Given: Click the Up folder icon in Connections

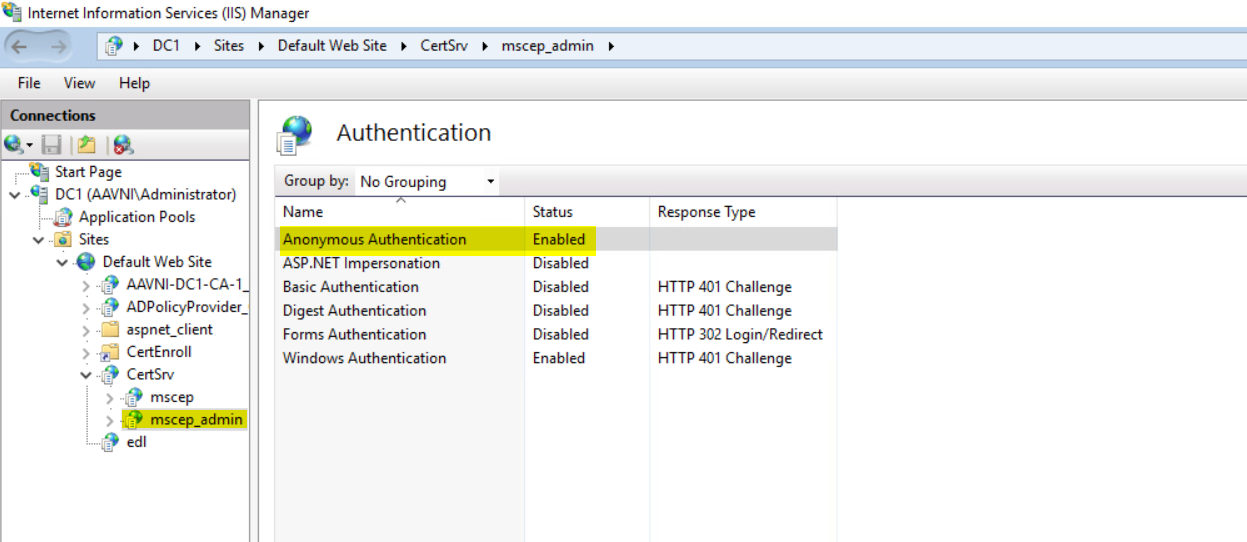Looking at the screenshot, I should [x=87, y=145].
